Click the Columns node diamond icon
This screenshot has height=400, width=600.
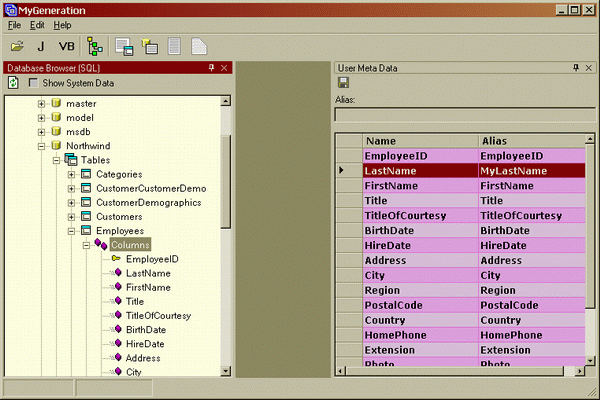click(x=101, y=245)
